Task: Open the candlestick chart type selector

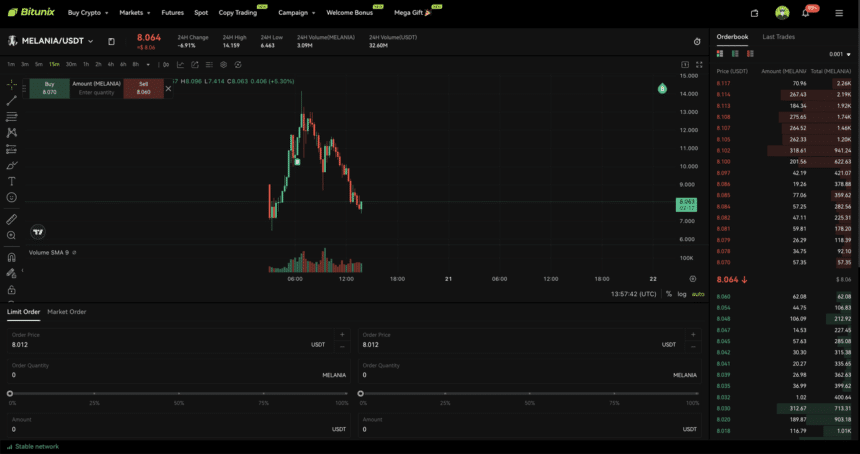Action: (x=166, y=65)
